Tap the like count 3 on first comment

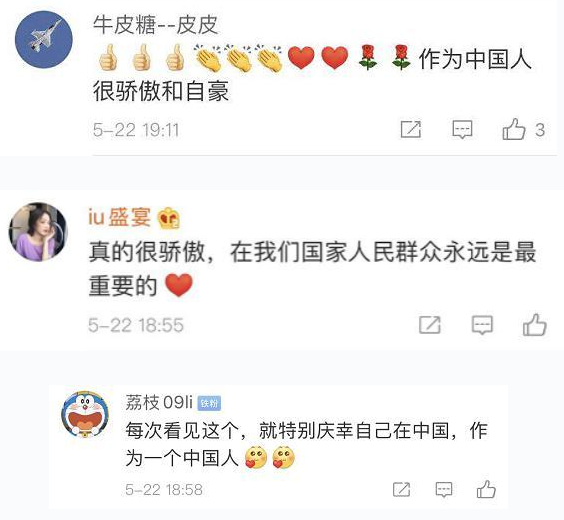pos(540,130)
